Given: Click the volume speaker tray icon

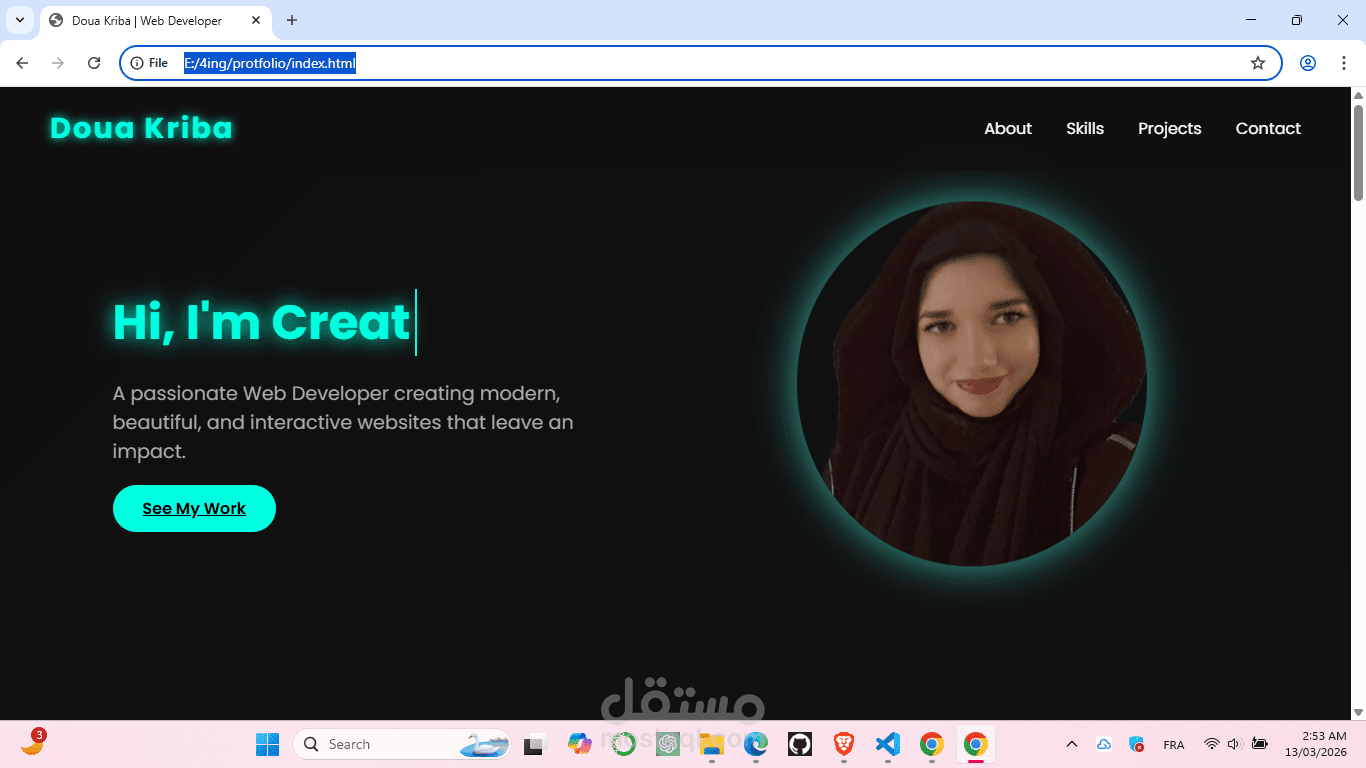Looking at the screenshot, I should (x=1235, y=744).
